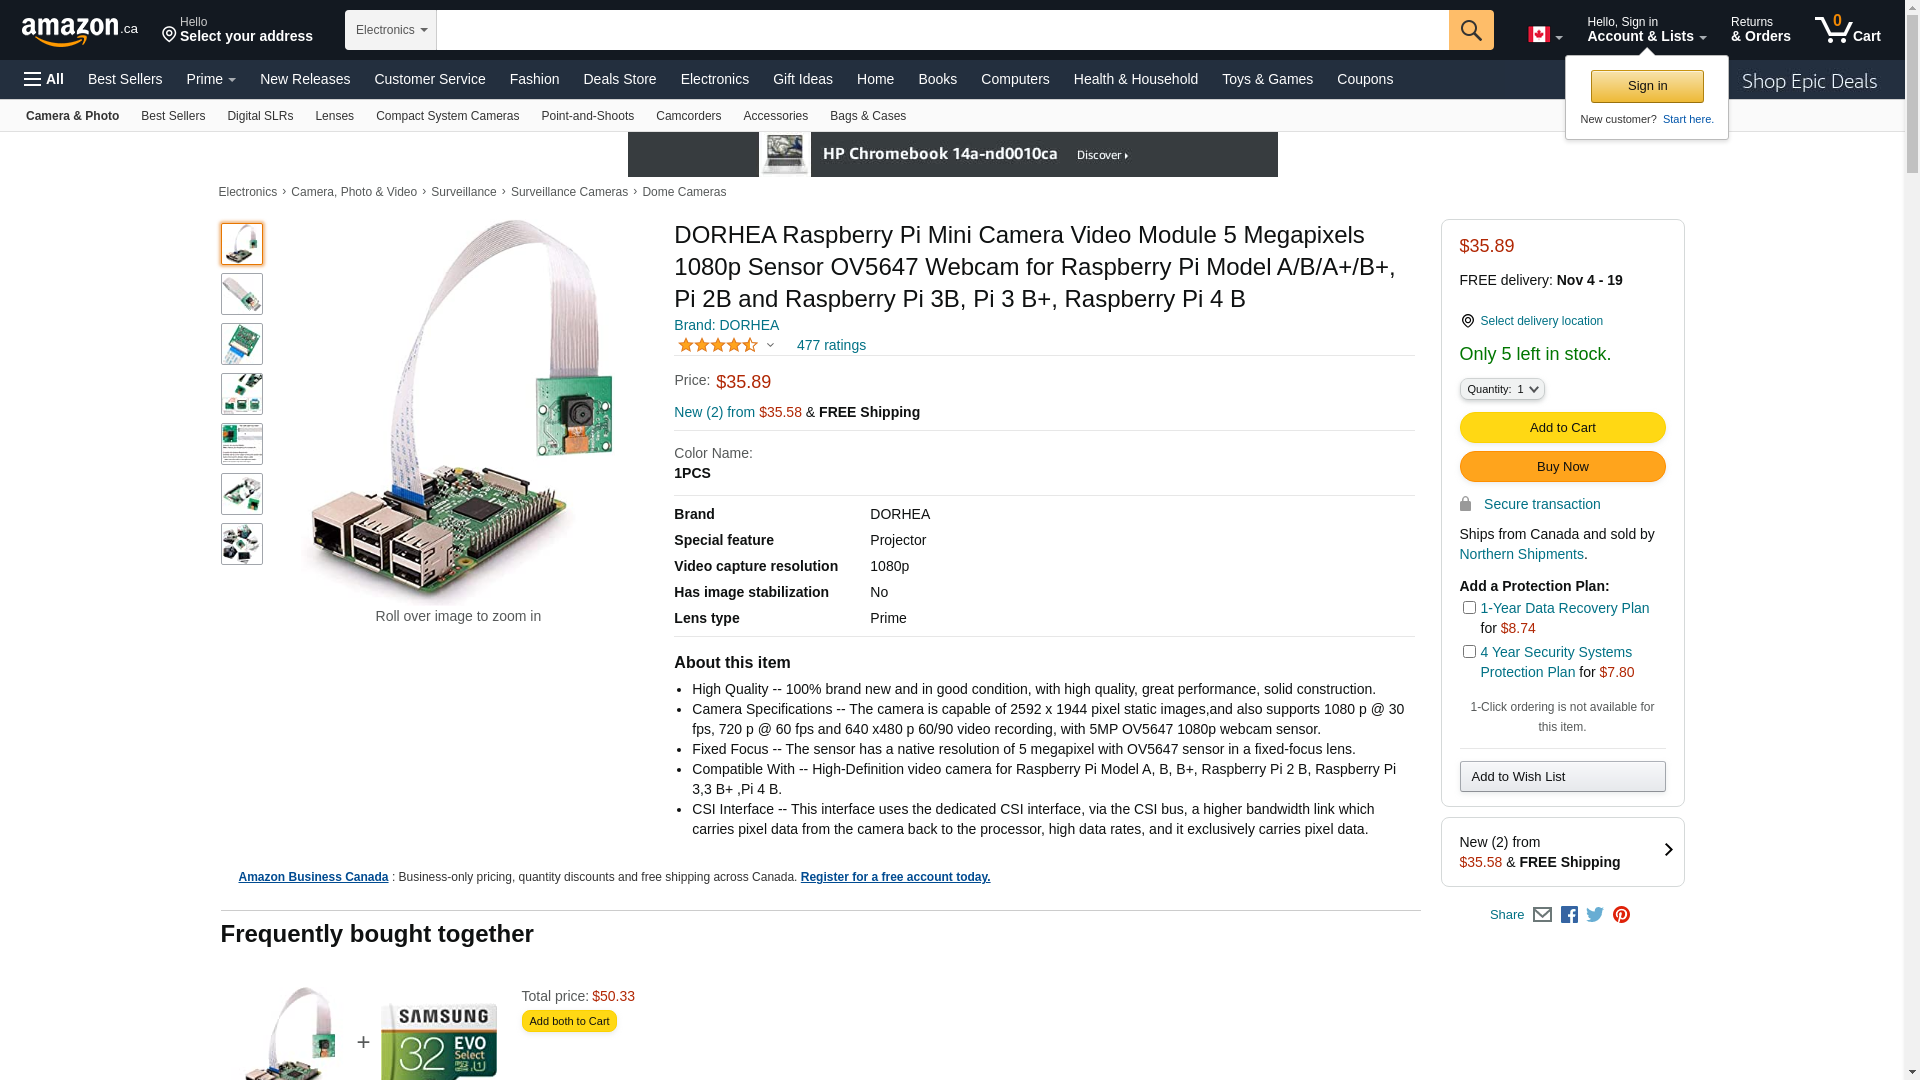Open the 477 ratings link

[831, 345]
